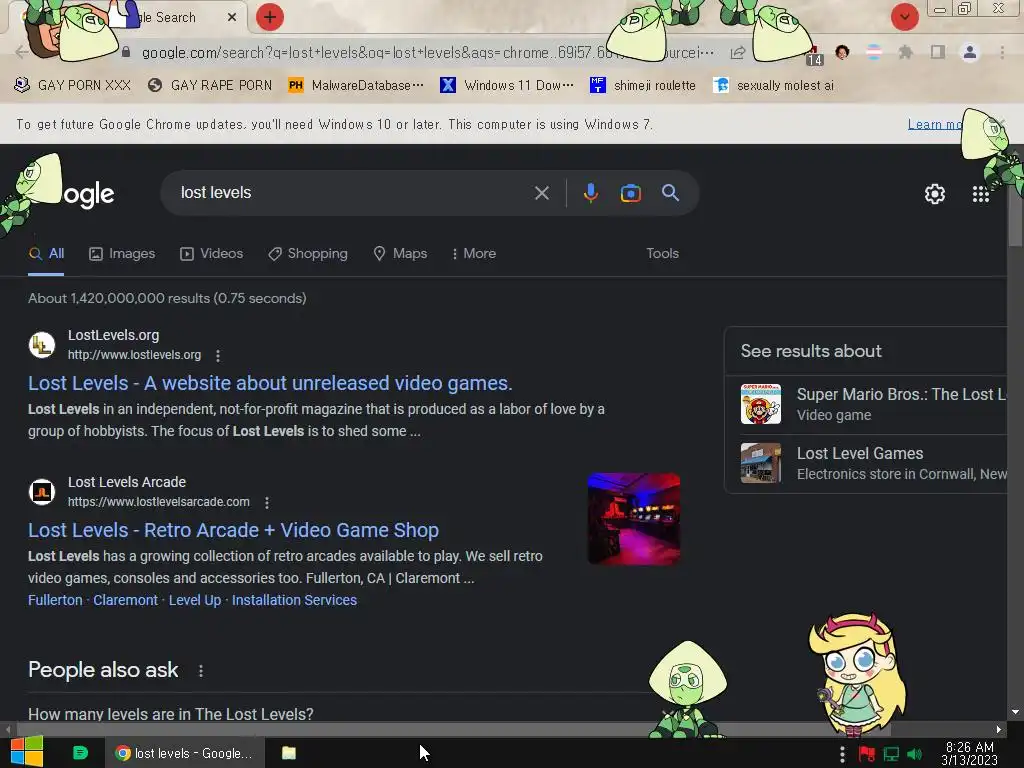Follow the Claremont sitelink
Screen dimensions: 1024x768
(x=125, y=600)
